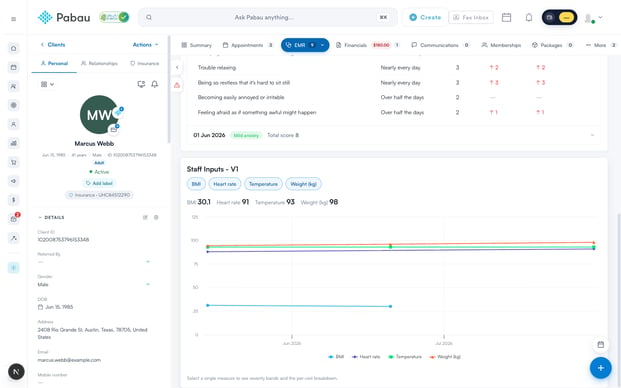Screen dimensions: 621x388
Task: Open the Gender dropdown arrow
Action: pos(148,284)
